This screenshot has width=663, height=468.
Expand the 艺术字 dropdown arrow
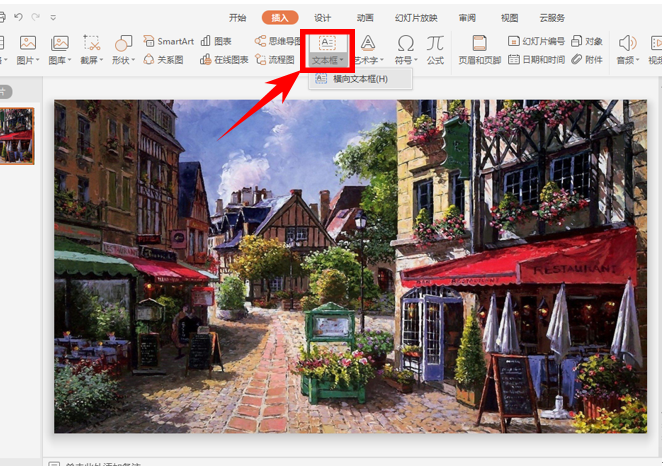click(382, 60)
